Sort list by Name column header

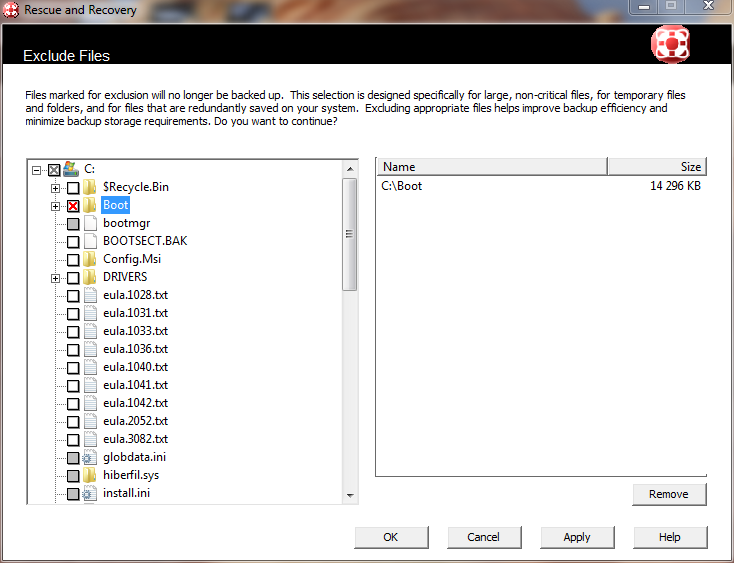pos(491,167)
